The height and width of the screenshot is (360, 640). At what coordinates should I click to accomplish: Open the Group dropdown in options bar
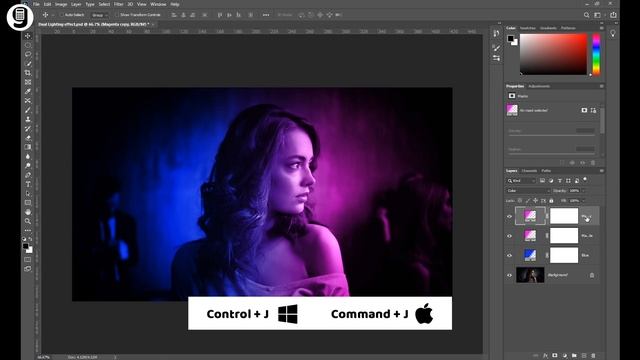click(99, 15)
